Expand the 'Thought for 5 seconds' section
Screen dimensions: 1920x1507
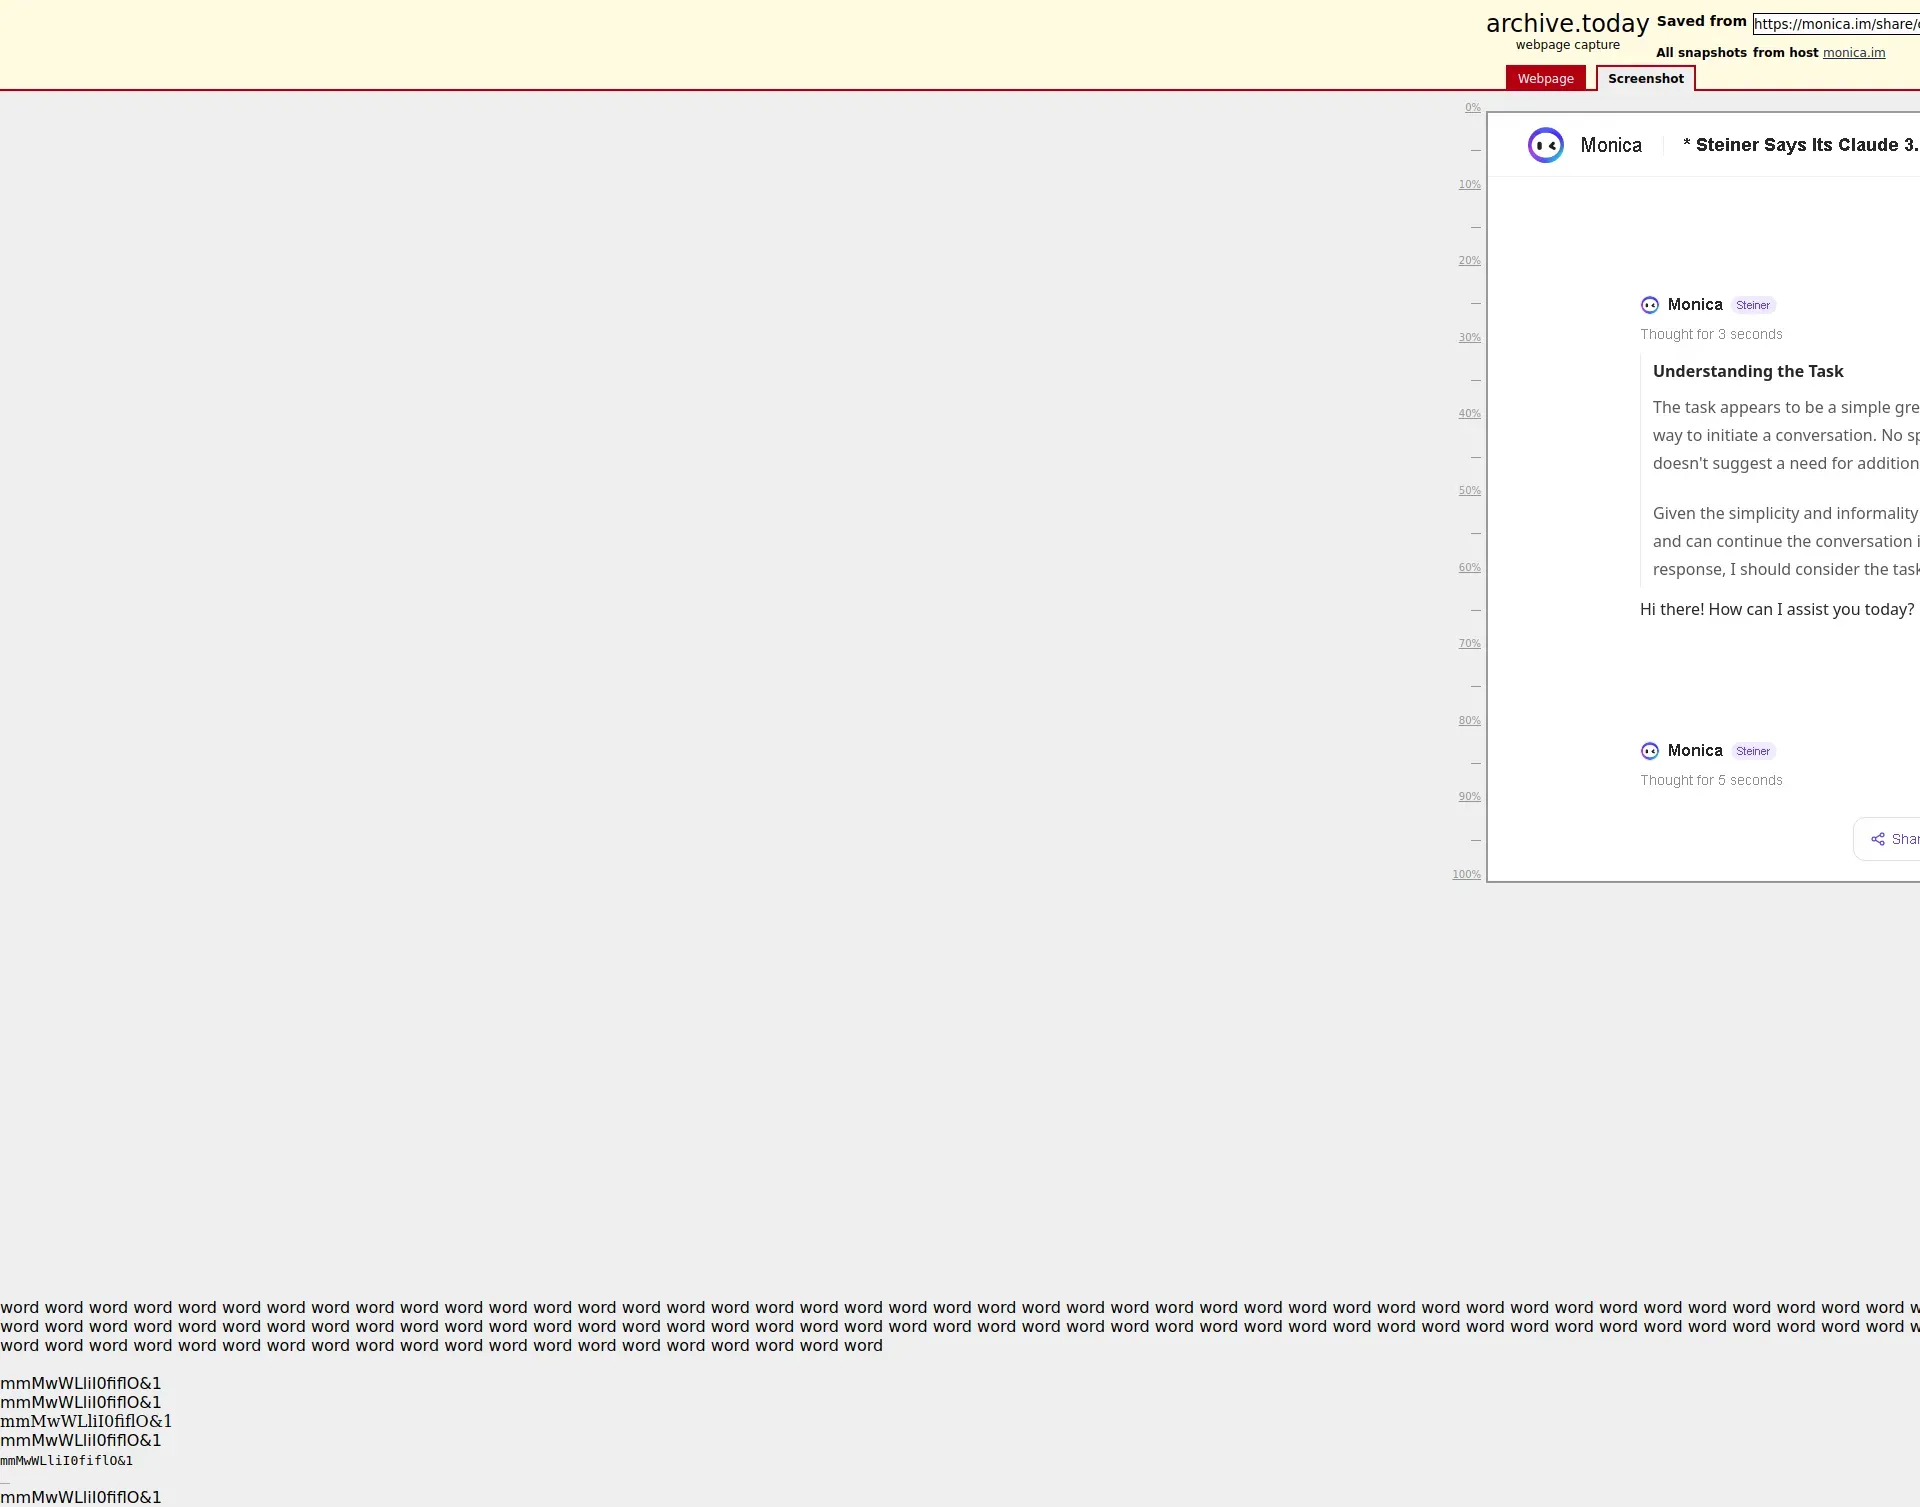[1710, 781]
